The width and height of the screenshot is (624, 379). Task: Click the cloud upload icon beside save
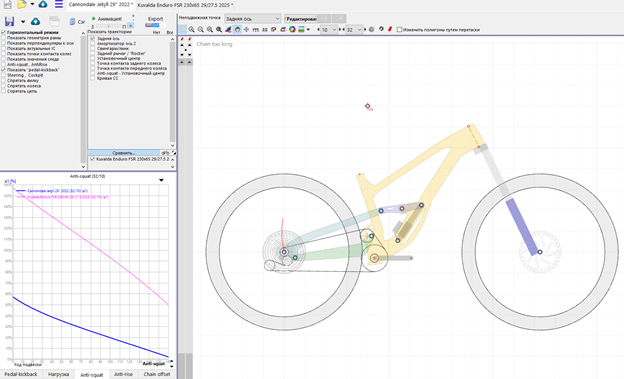coord(35,21)
